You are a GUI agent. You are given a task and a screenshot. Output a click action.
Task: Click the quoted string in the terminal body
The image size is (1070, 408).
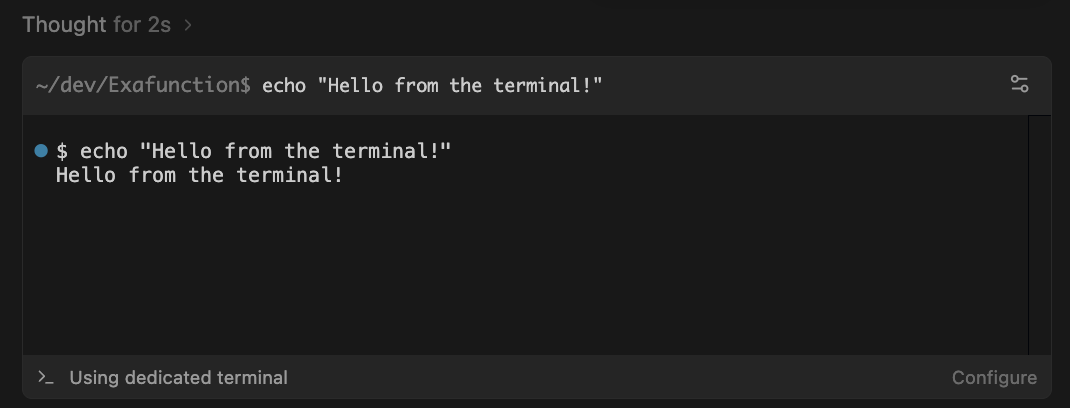click(x=296, y=151)
